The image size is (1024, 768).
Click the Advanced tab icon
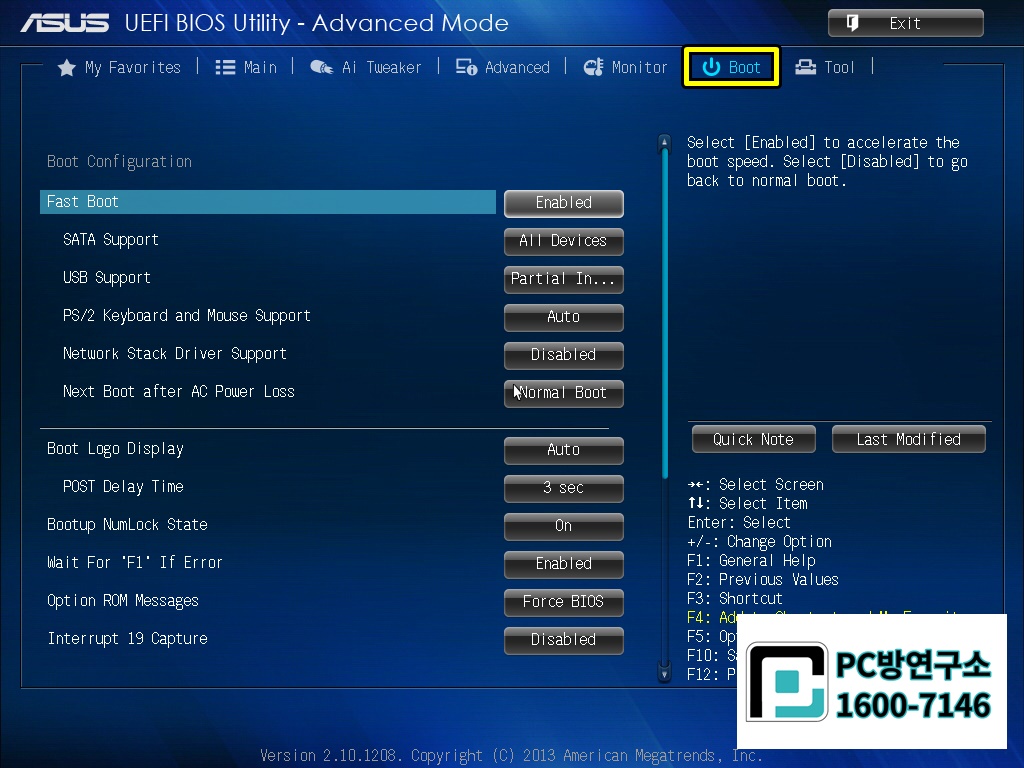click(x=466, y=67)
